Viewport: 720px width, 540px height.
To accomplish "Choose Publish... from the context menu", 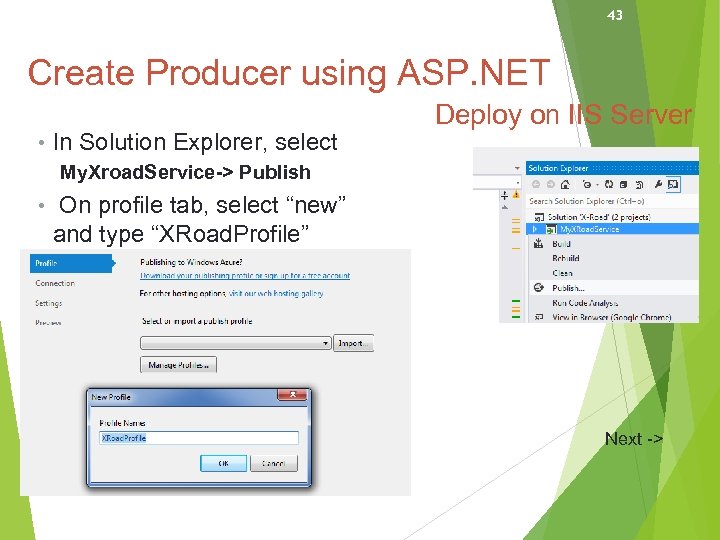I will (614, 288).
